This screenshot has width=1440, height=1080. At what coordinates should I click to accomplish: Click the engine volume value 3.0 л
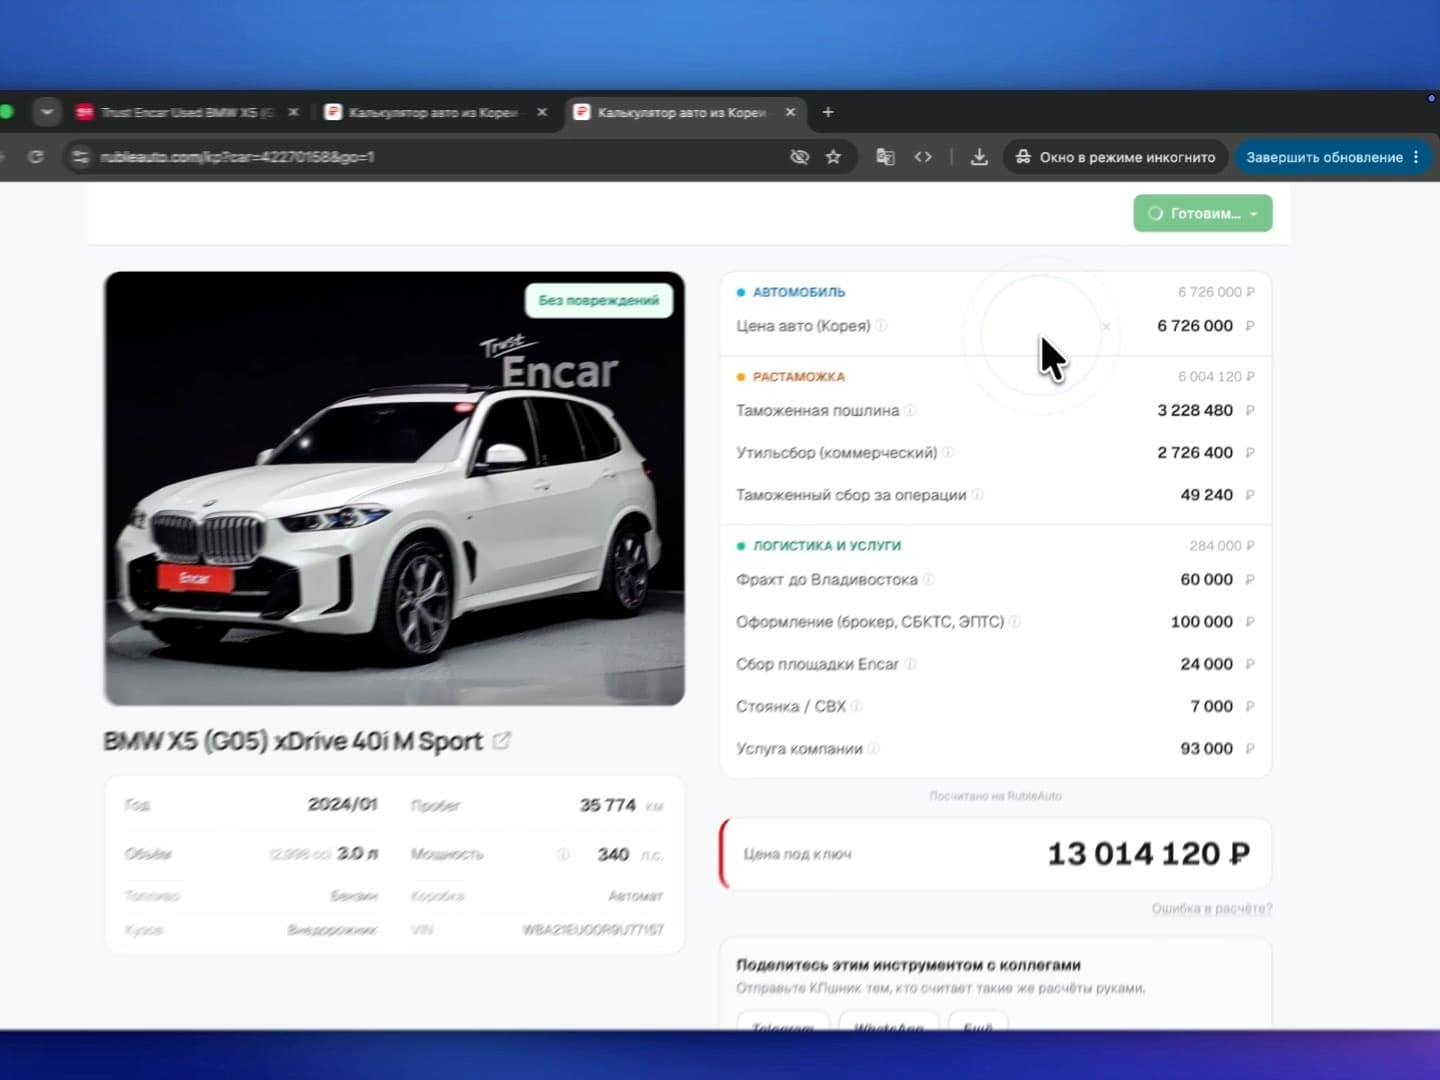pos(357,854)
